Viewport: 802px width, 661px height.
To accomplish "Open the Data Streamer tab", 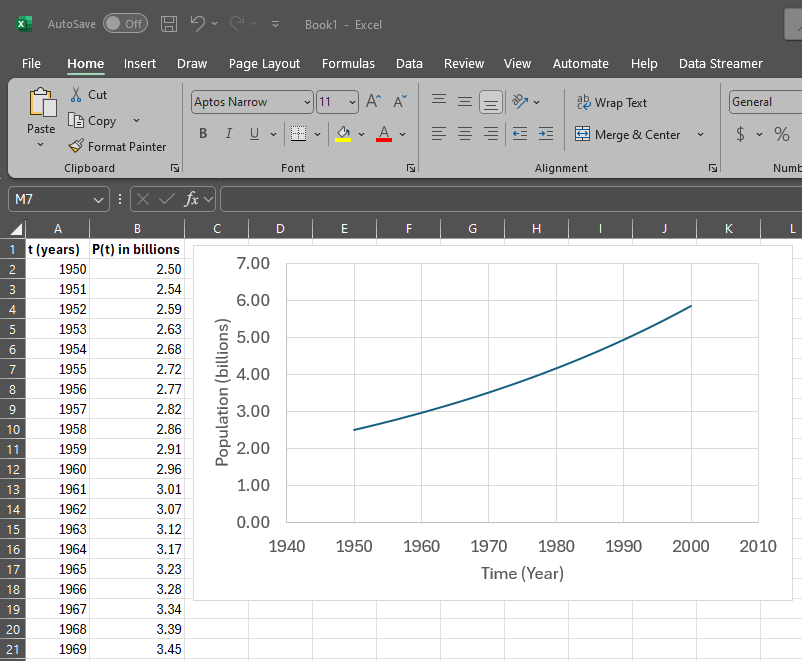I will click(x=721, y=63).
